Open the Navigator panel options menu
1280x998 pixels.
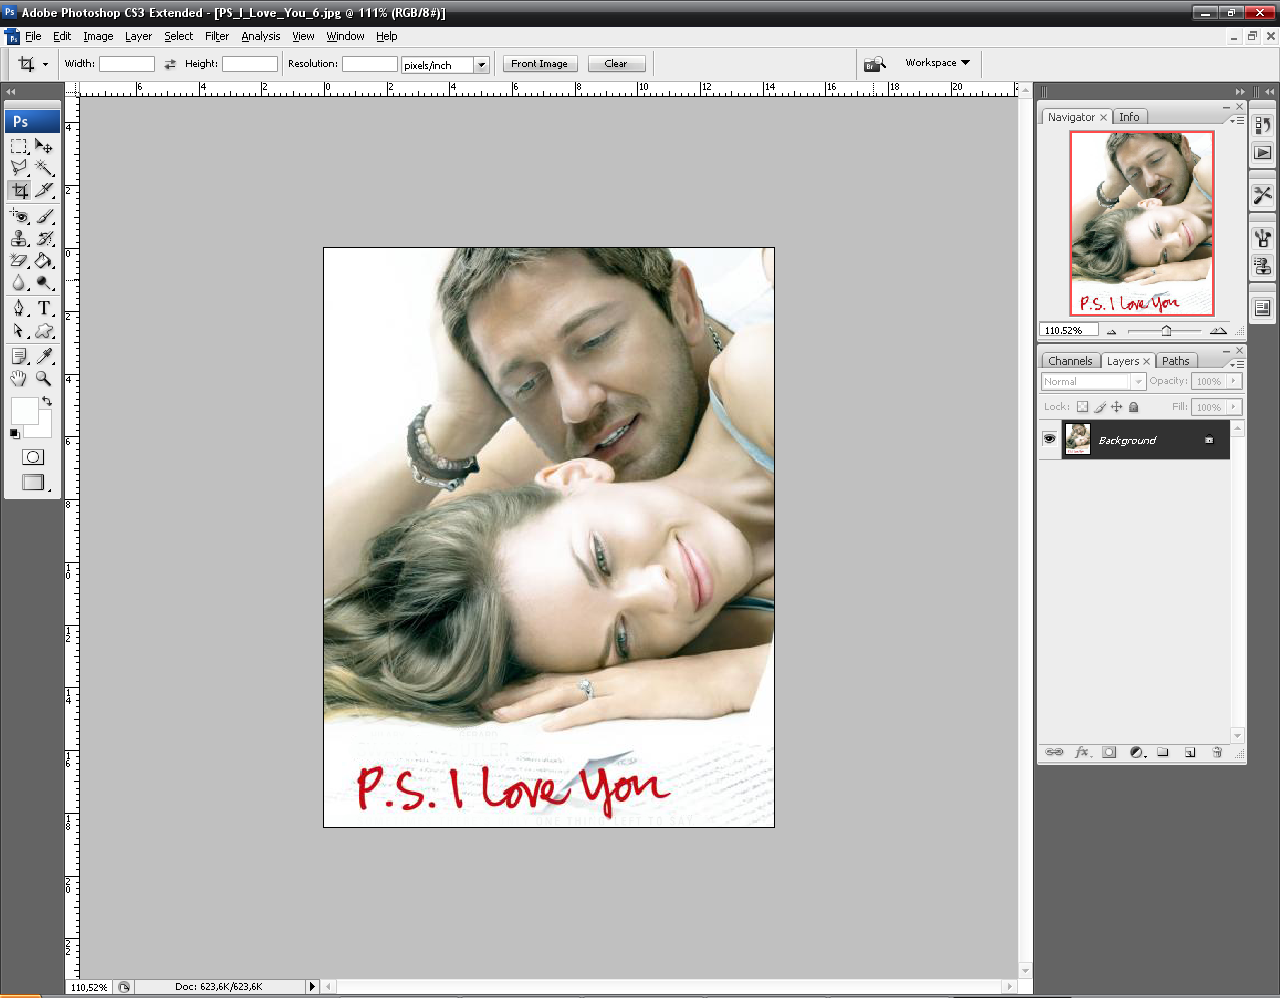[1237, 120]
